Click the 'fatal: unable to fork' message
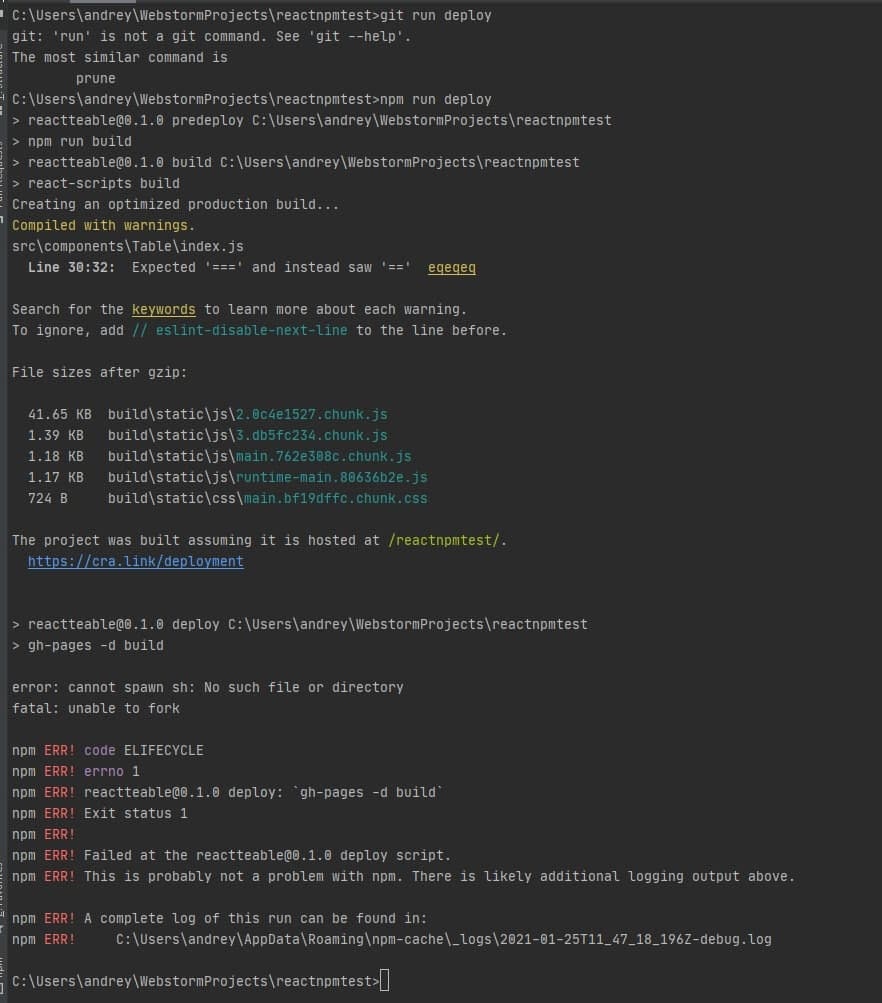Viewport: 882px width, 1003px height. 95,709
